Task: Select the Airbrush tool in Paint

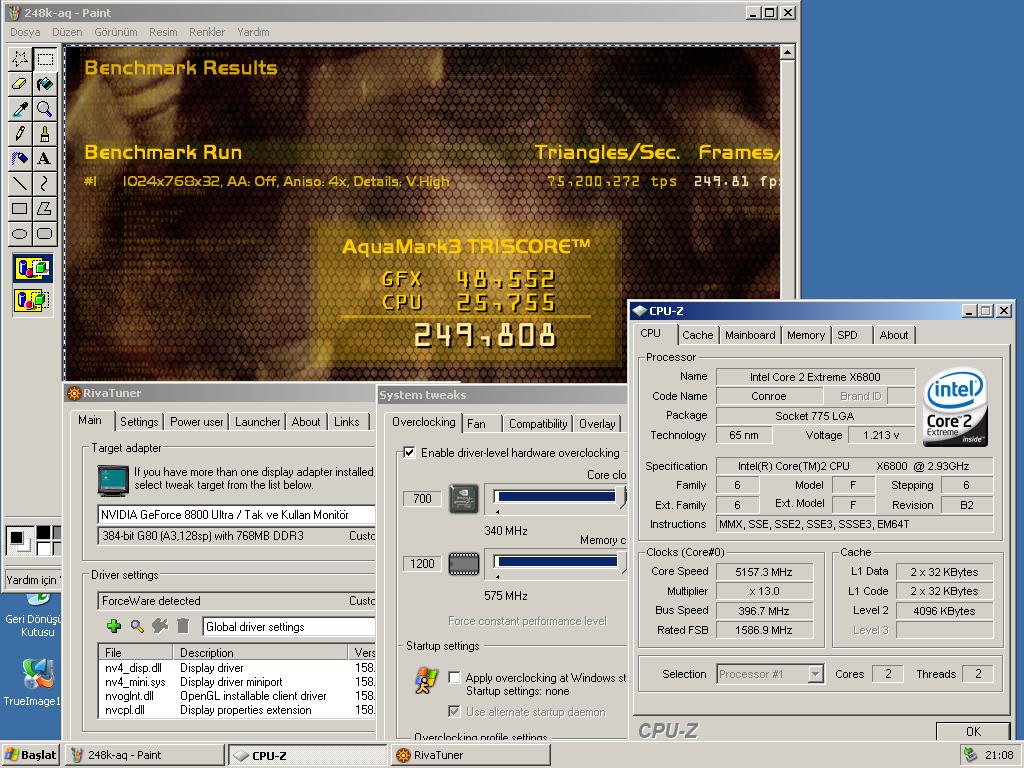Action: (x=20, y=159)
